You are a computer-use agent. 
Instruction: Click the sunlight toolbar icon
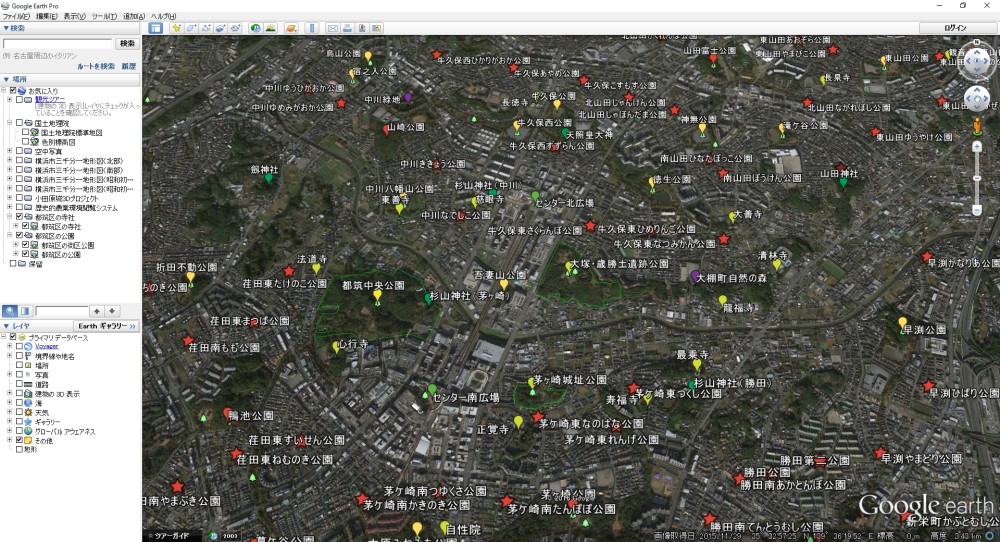tap(271, 28)
